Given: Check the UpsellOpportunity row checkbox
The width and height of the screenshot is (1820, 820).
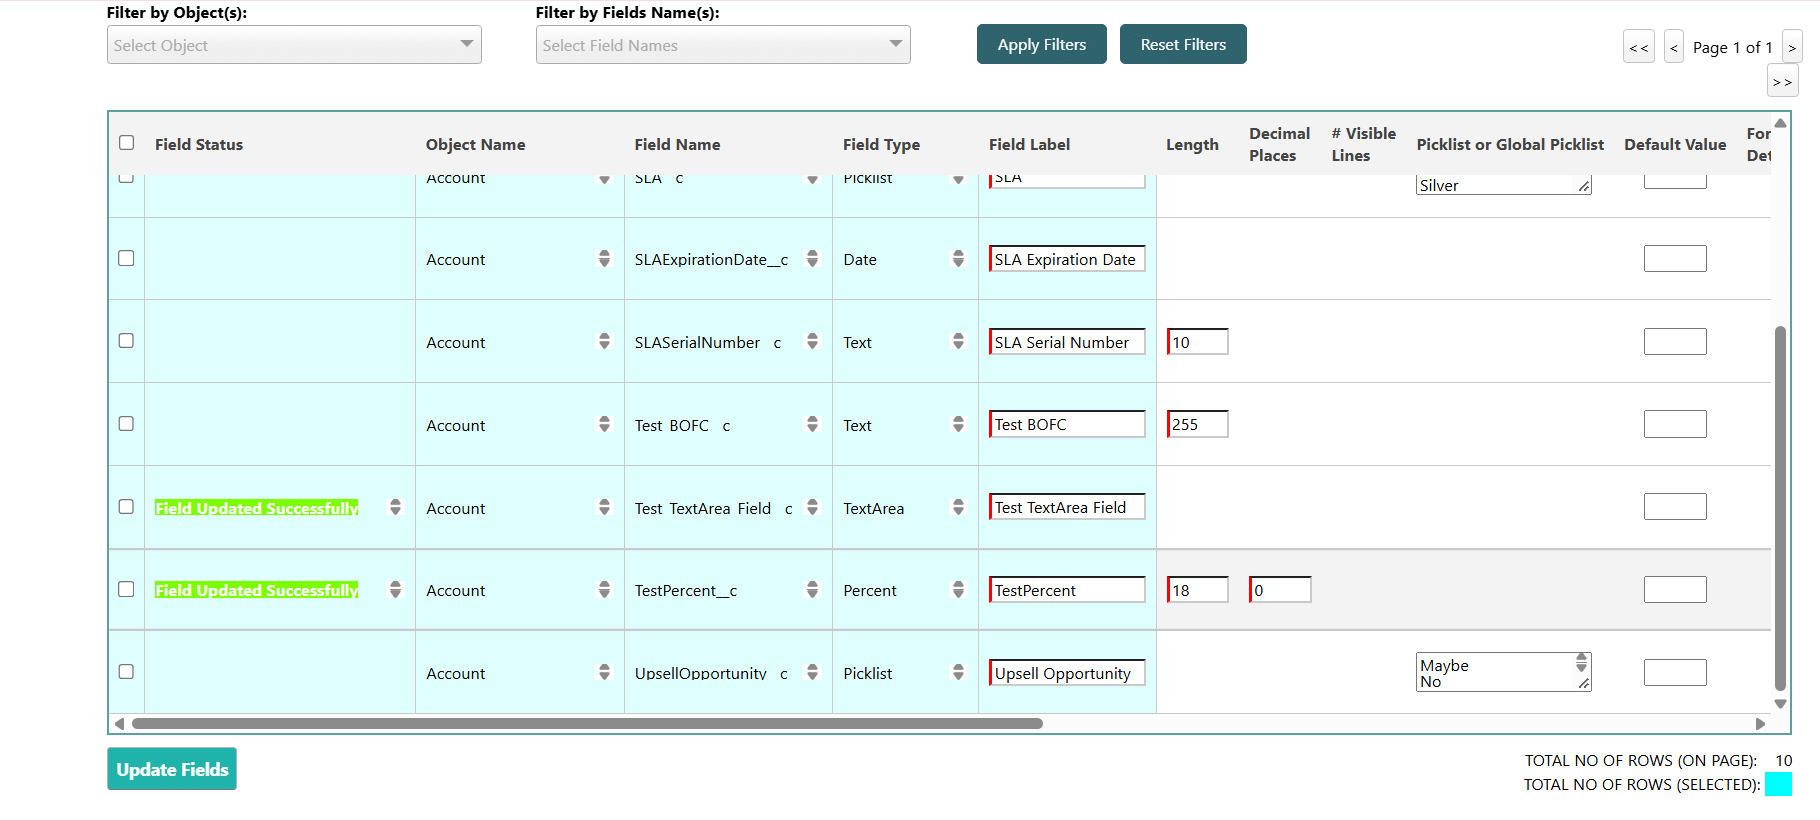Looking at the screenshot, I should [x=126, y=672].
